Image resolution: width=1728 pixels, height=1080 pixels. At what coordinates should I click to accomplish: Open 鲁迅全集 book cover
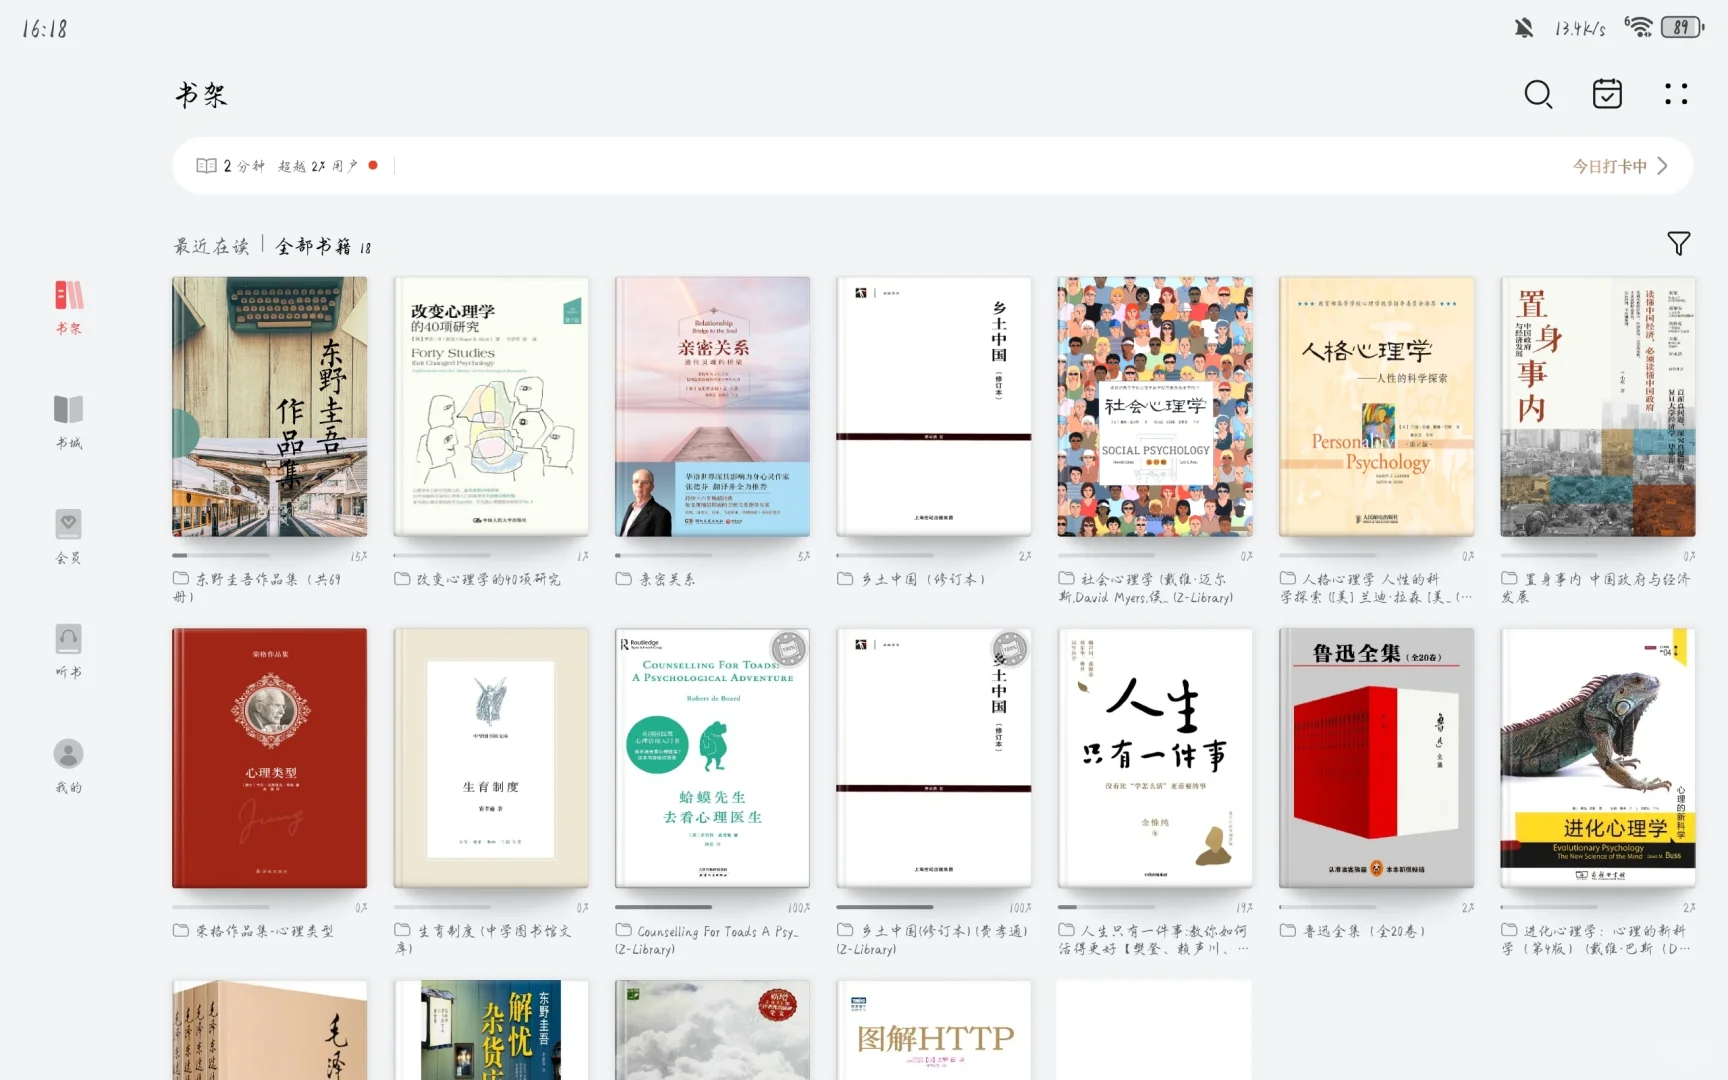1377,758
